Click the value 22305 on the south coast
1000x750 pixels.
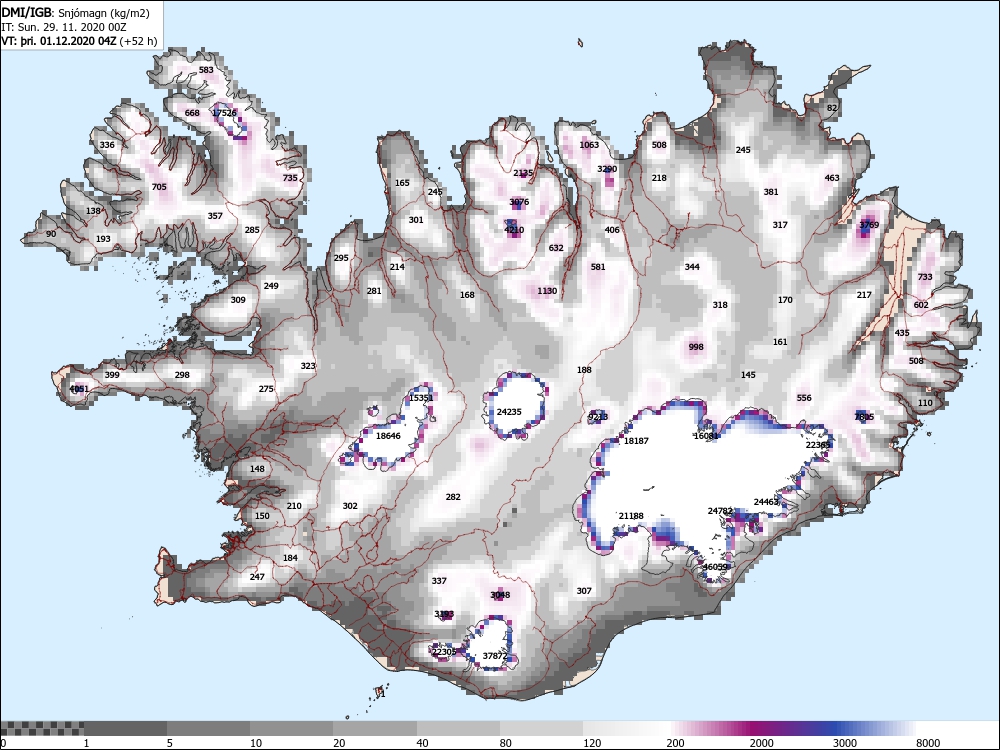(x=444, y=652)
